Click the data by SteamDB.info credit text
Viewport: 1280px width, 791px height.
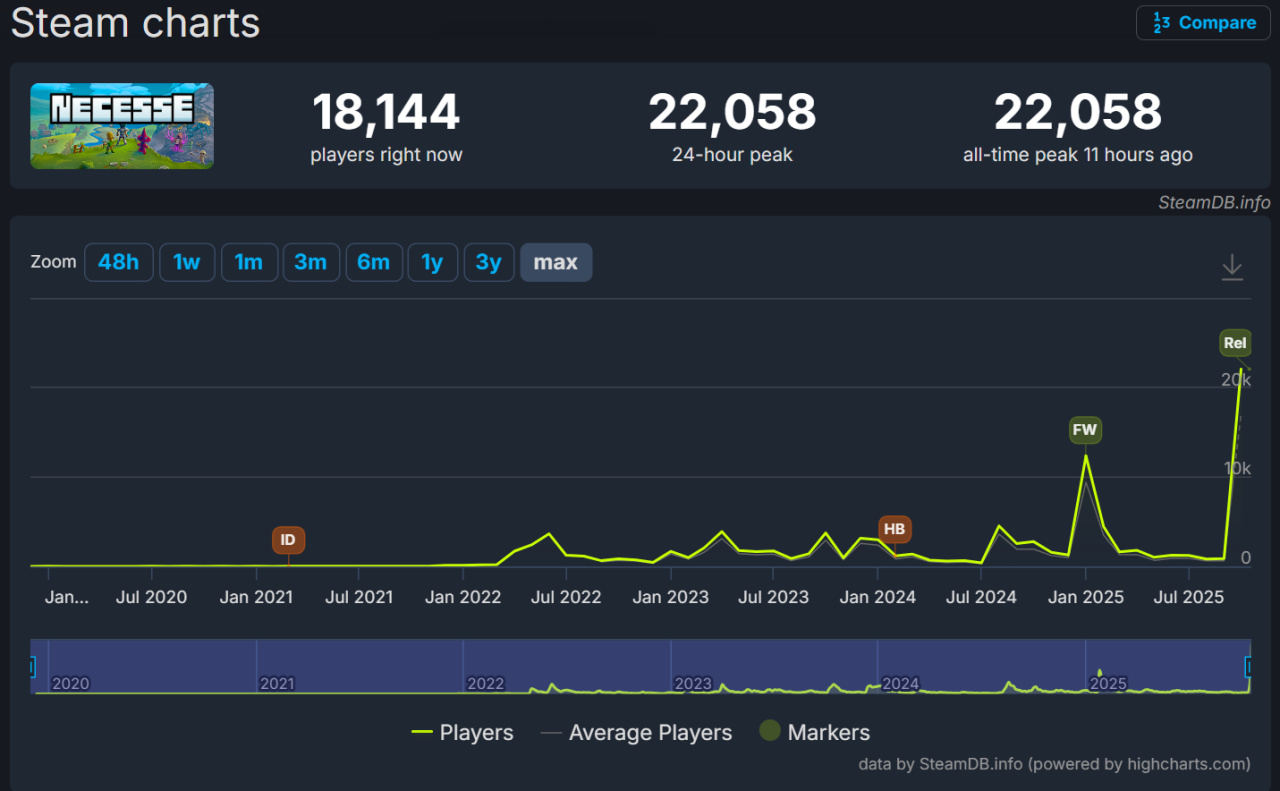point(1054,764)
